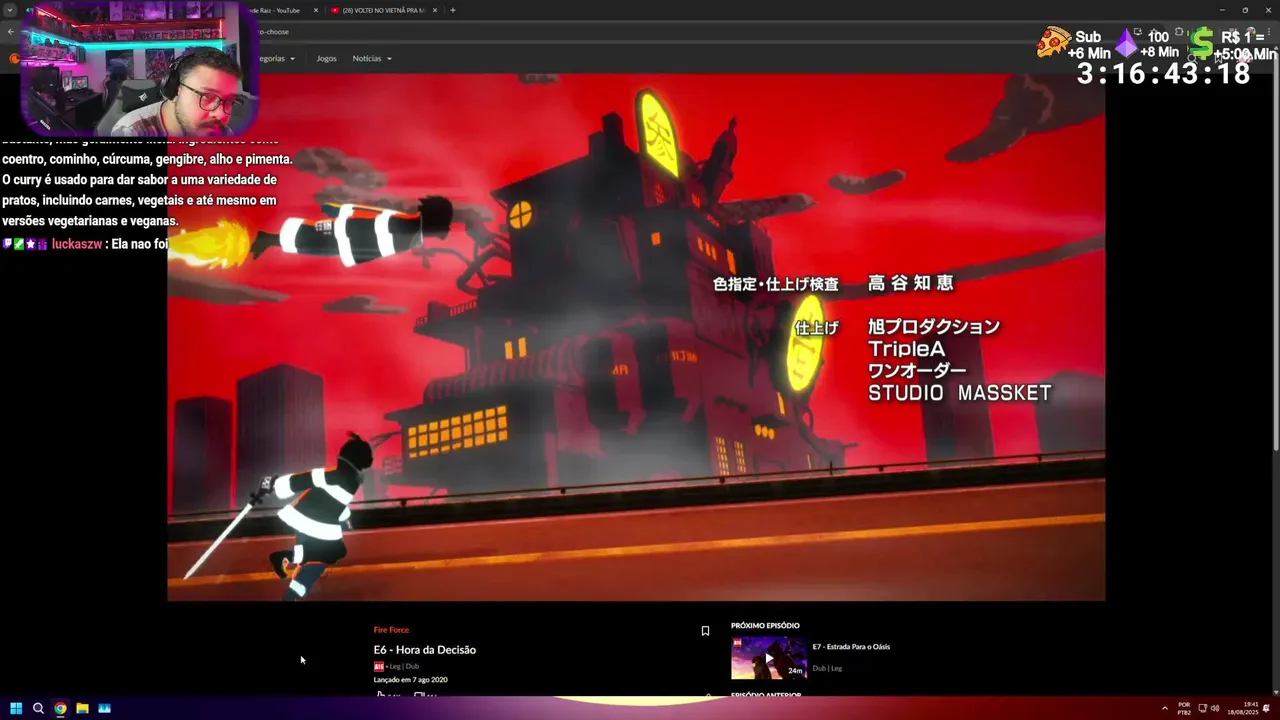The width and height of the screenshot is (1280, 720).
Task: Close the 'Raiz - YouTube' tab
Action: [316, 10]
